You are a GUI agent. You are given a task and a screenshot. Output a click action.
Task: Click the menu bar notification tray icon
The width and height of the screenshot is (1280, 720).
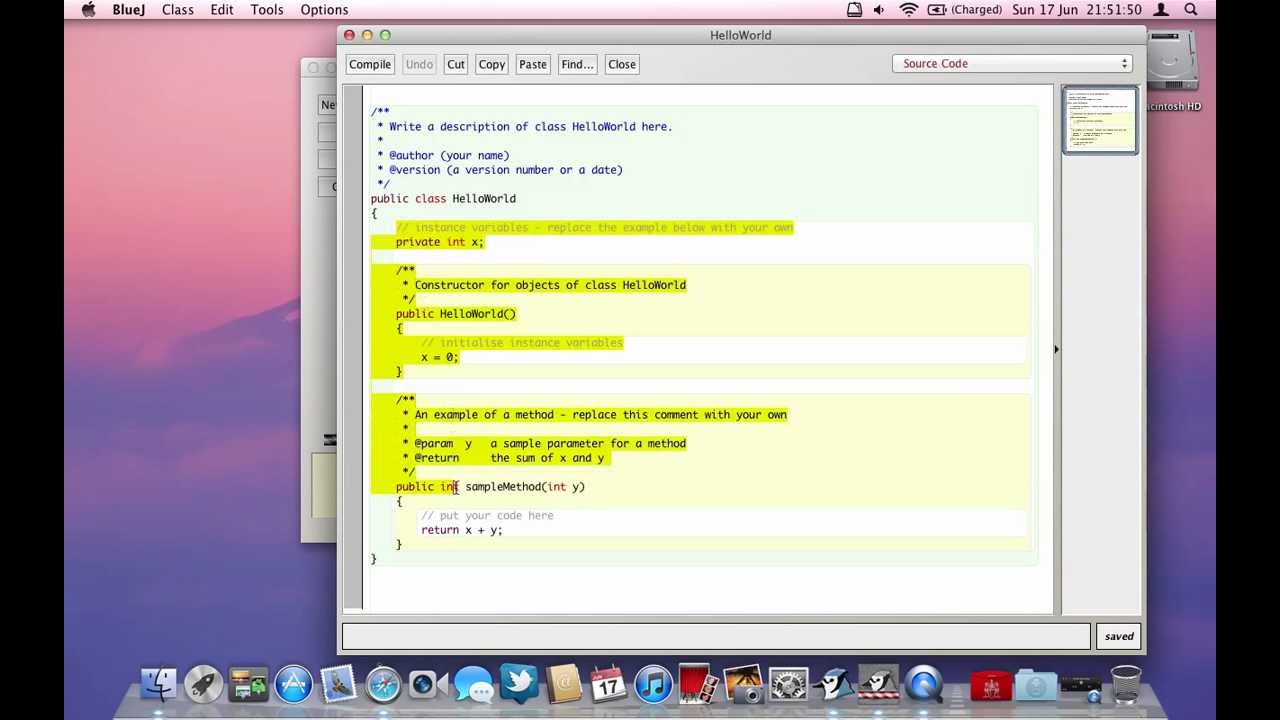[x=854, y=10]
